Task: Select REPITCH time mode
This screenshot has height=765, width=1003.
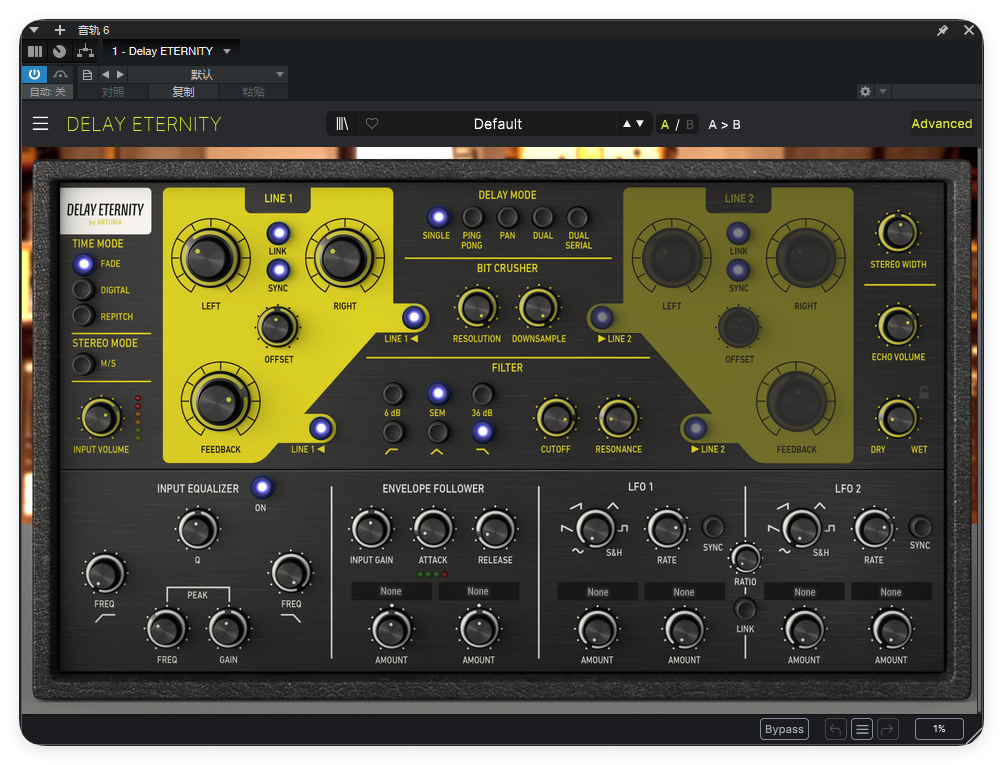Action: [83, 315]
